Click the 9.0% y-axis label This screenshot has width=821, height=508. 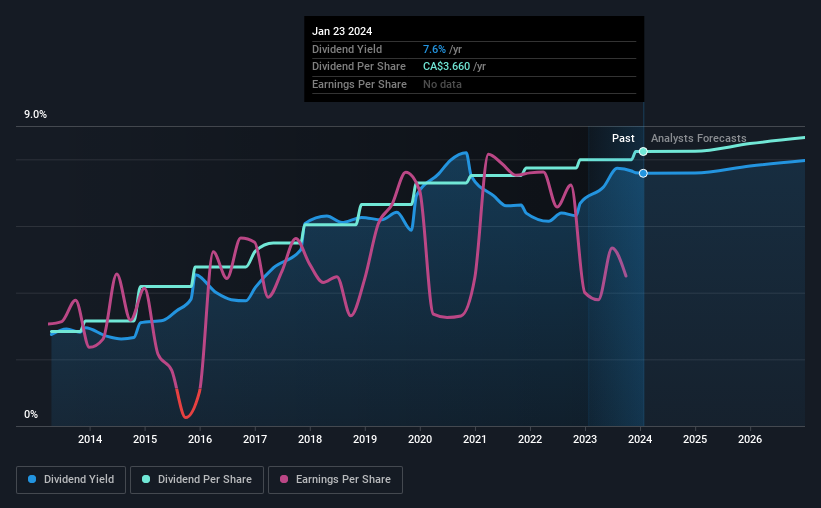[x=35, y=115]
